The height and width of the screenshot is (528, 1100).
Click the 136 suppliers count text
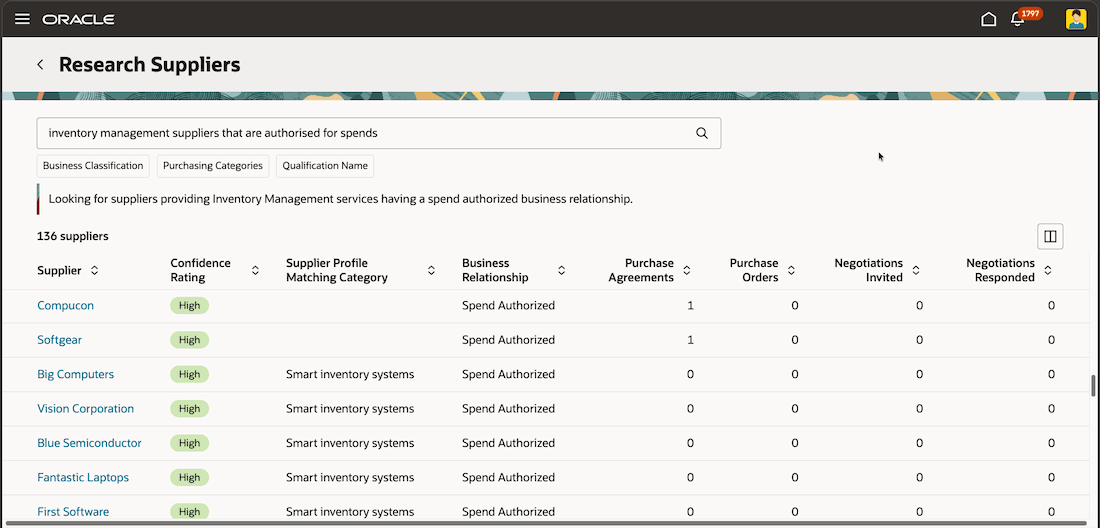pyautogui.click(x=73, y=236)
